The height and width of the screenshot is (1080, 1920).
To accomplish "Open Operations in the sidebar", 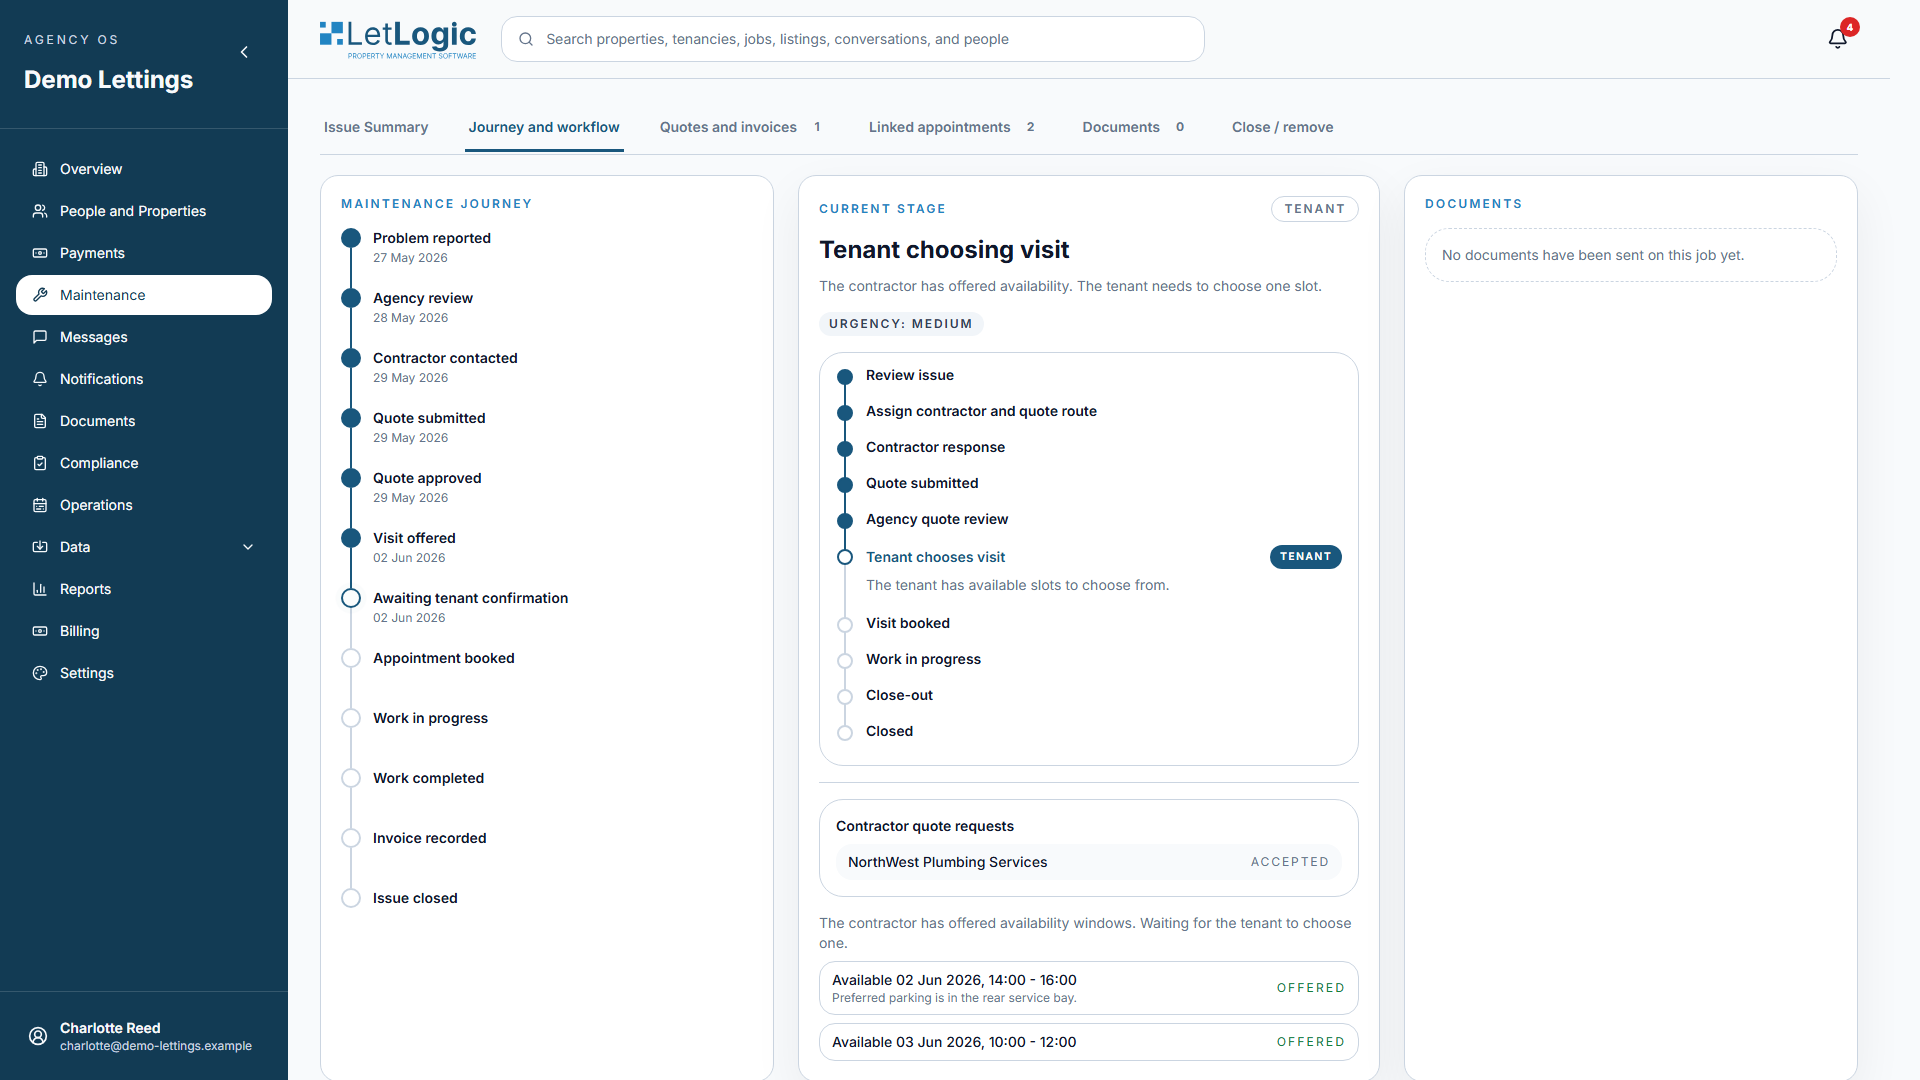I will tap(144, 505).
